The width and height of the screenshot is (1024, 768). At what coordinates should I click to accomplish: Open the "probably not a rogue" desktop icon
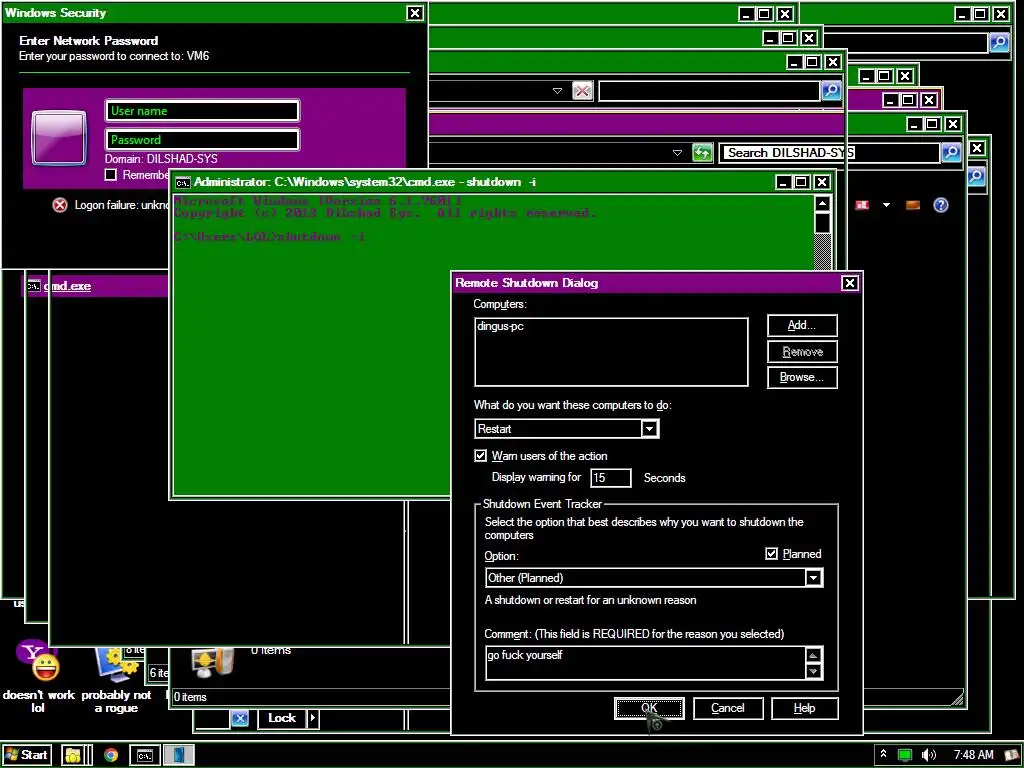[x=116, y=679]
